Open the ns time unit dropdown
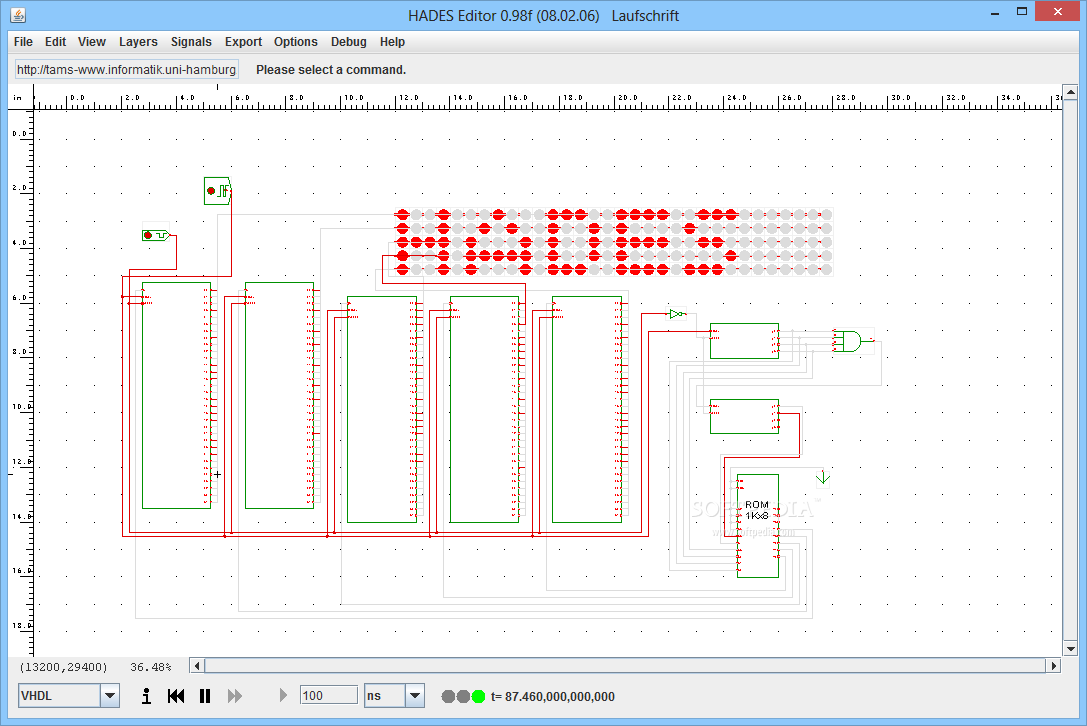Screen dimensions: 1087x726 [415, 695]
